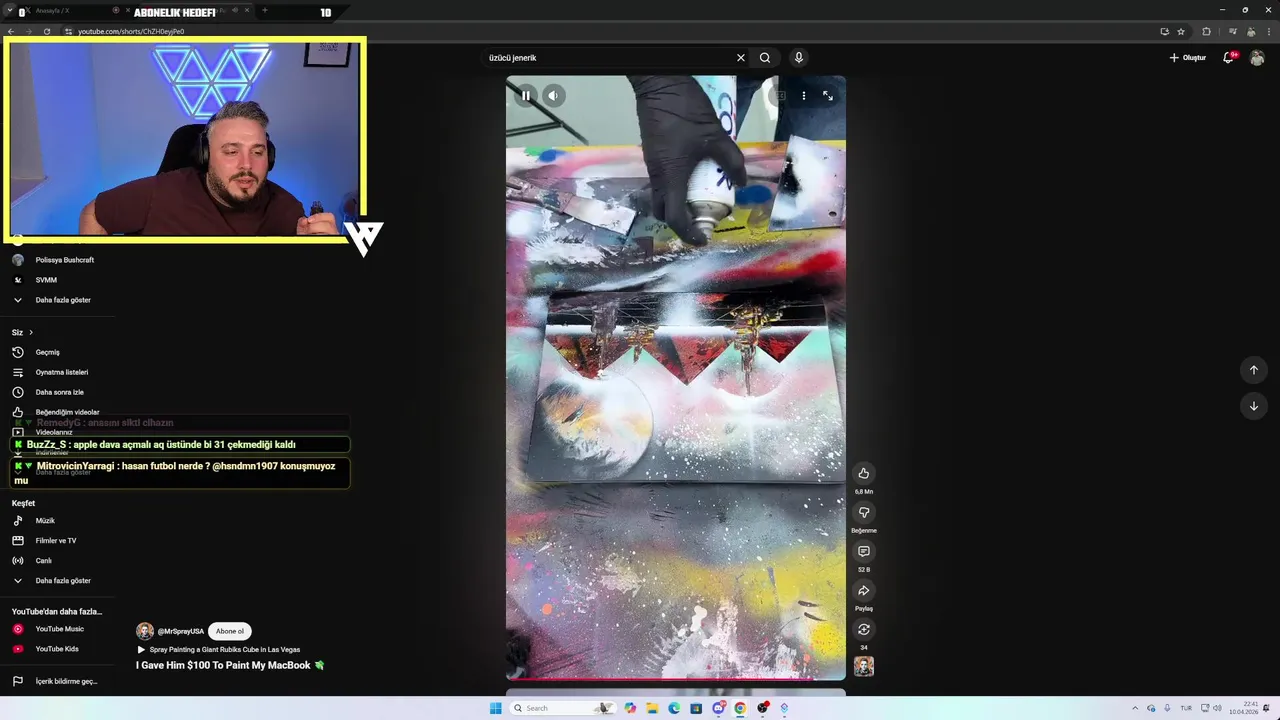This screenshot has width=1280, height=720.
Task: Click the install app icon in address bar
Action: (x=1164, y=32)
